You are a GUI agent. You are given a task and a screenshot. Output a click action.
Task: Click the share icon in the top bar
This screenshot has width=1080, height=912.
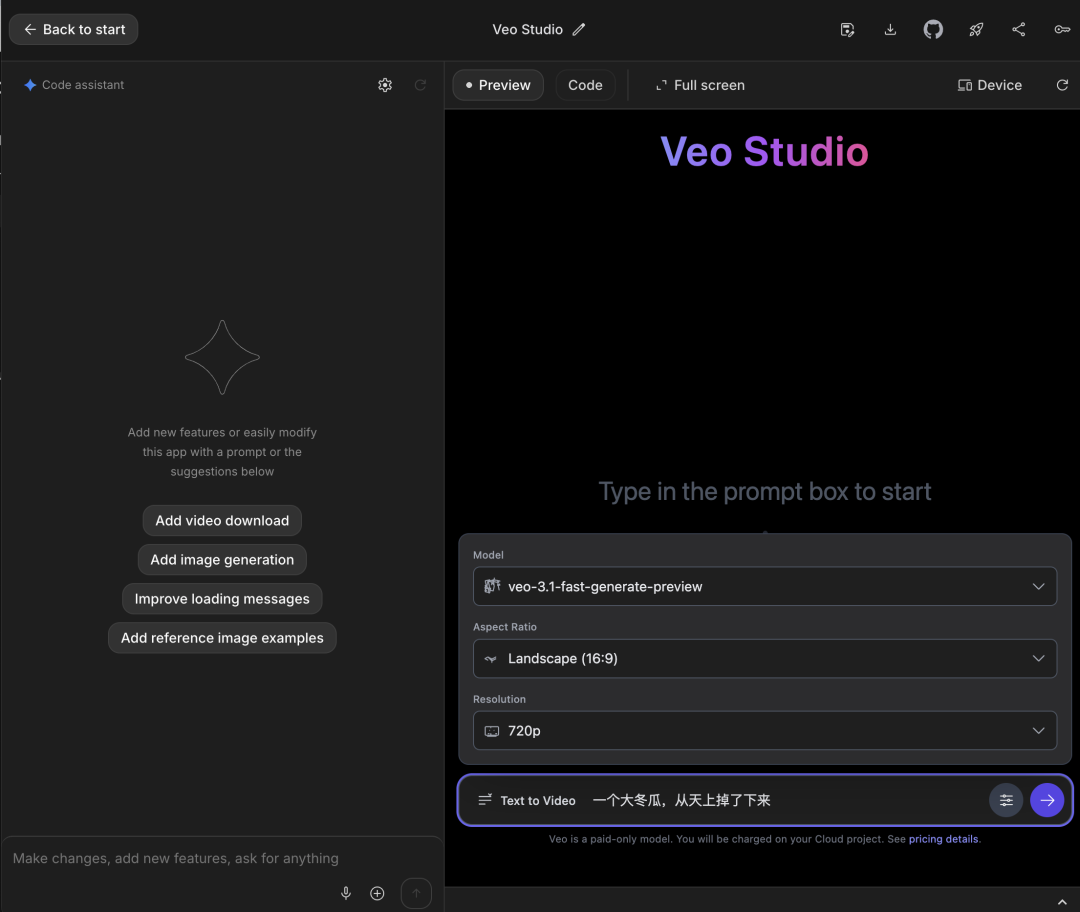tap(1019, 29)
